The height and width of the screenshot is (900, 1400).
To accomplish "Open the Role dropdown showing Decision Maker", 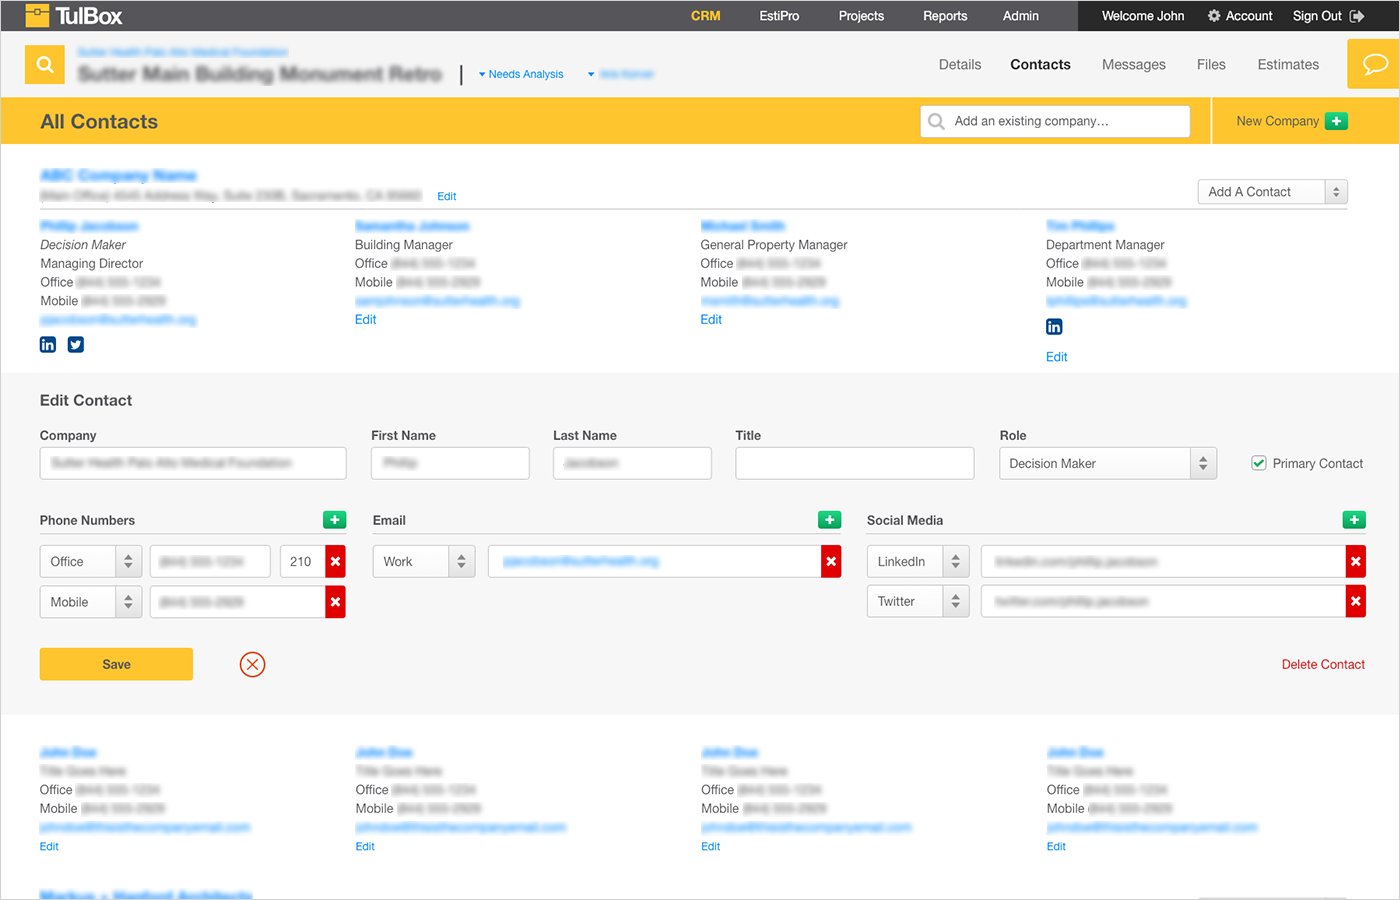I will pyautogui.click(x=1108, y=463).
